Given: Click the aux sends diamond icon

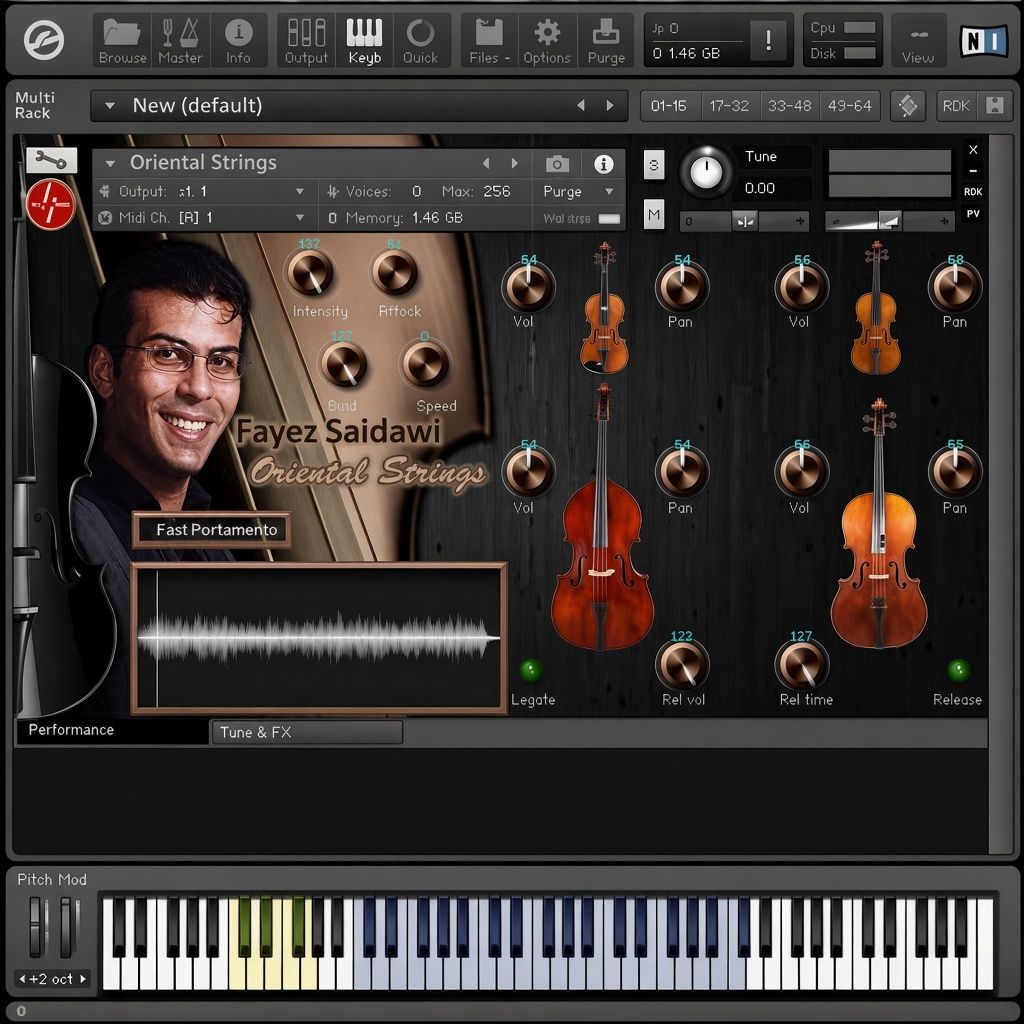Looking at the screenshot, I should pos(908,106).
